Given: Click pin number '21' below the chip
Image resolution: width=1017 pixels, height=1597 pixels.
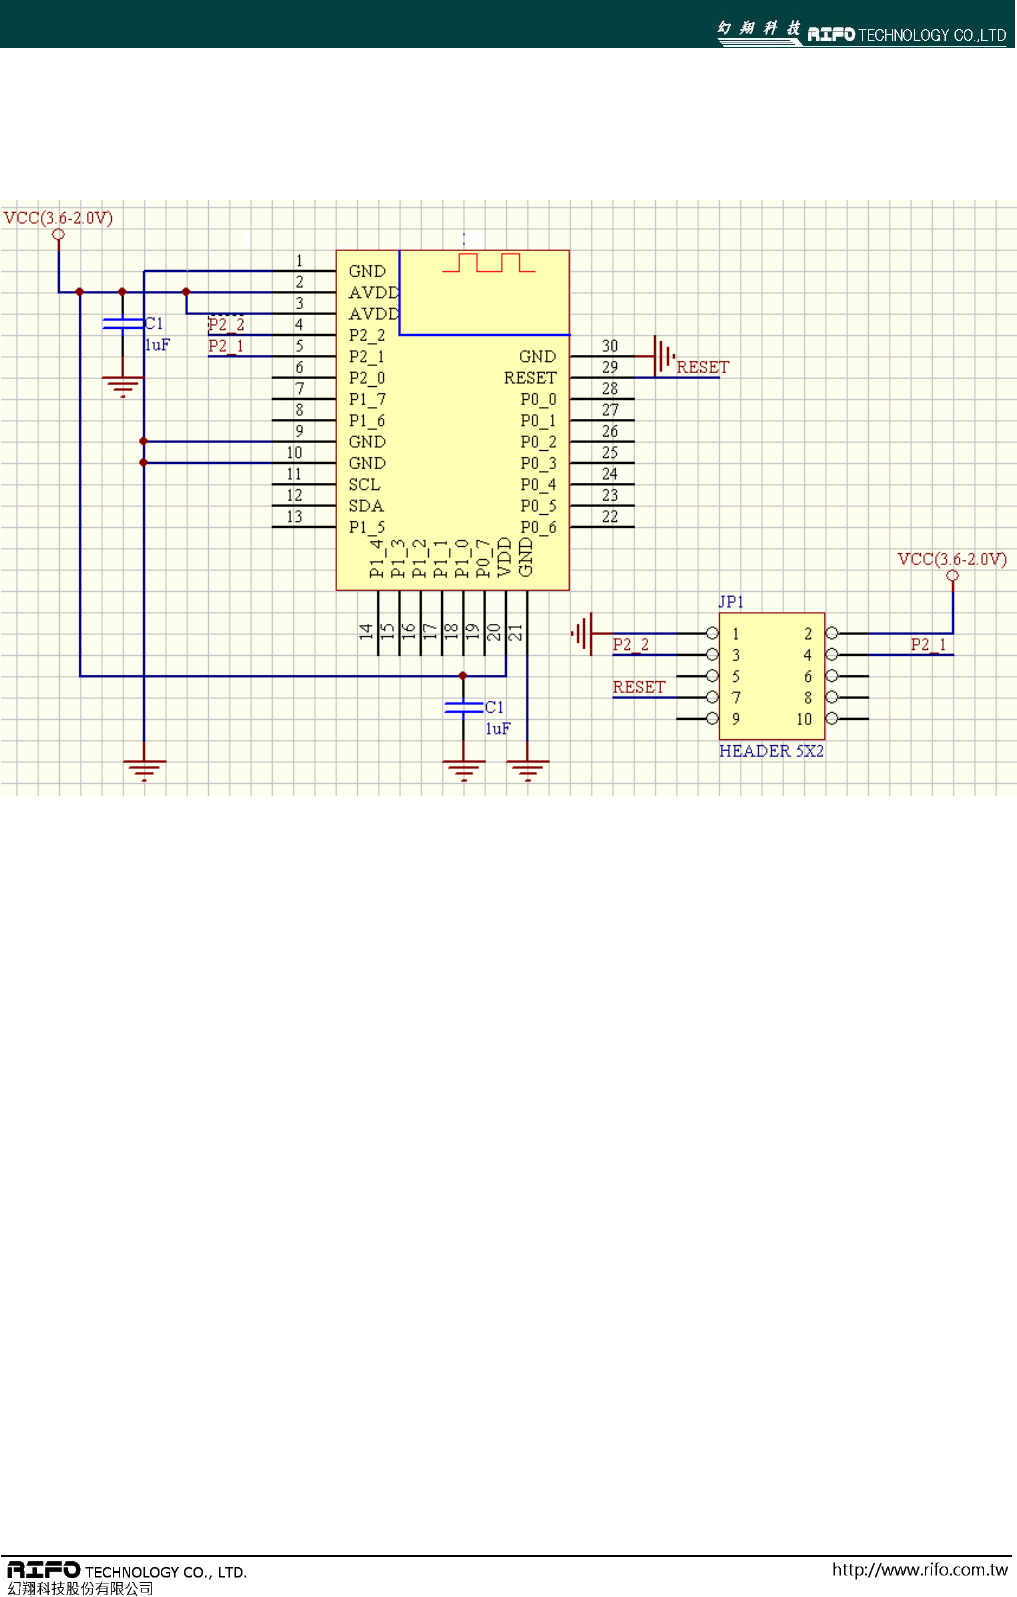Looking at the screenshot, I should (x=515, y=631).
